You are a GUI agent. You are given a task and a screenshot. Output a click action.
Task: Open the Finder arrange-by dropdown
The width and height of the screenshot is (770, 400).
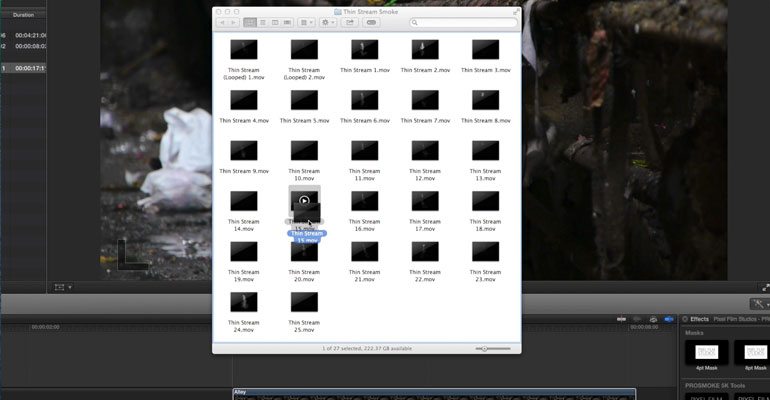pos(306,23)
